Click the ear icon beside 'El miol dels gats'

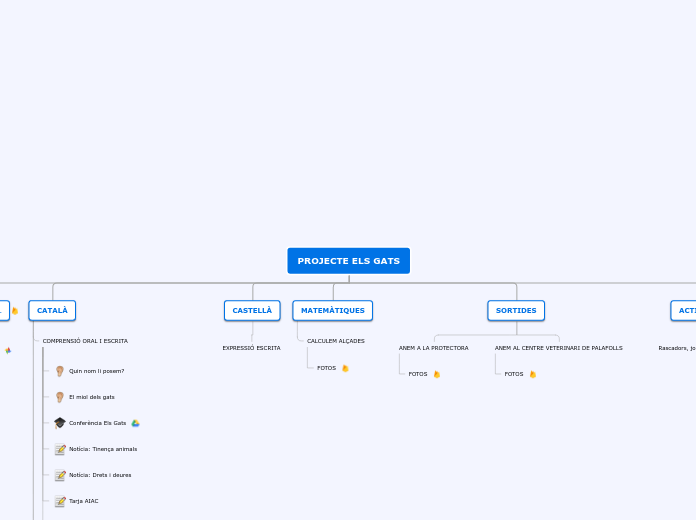pos(60,397)
